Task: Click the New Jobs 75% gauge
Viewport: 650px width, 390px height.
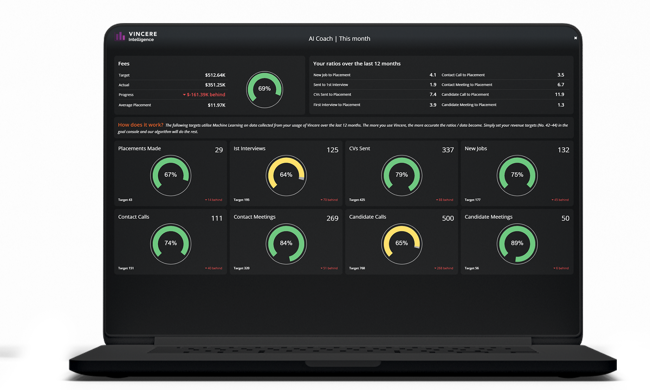Action: (517, 175)
